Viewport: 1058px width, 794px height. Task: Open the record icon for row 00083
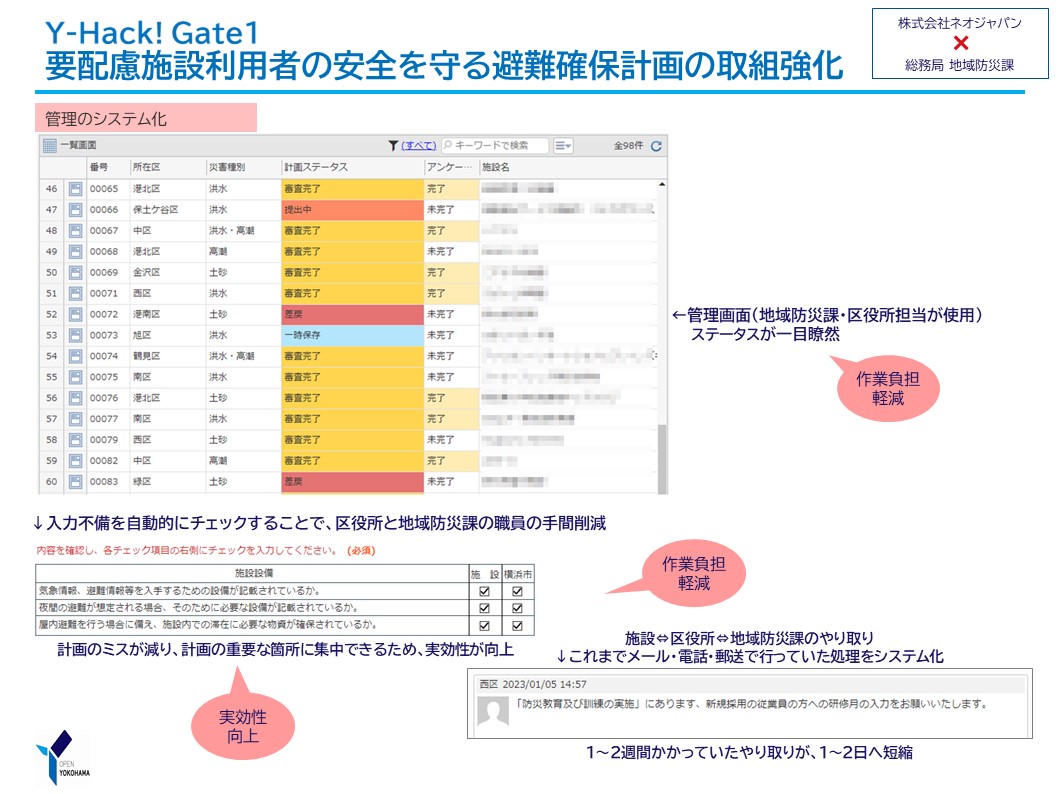pyautogui.click(x=76, y=482)
